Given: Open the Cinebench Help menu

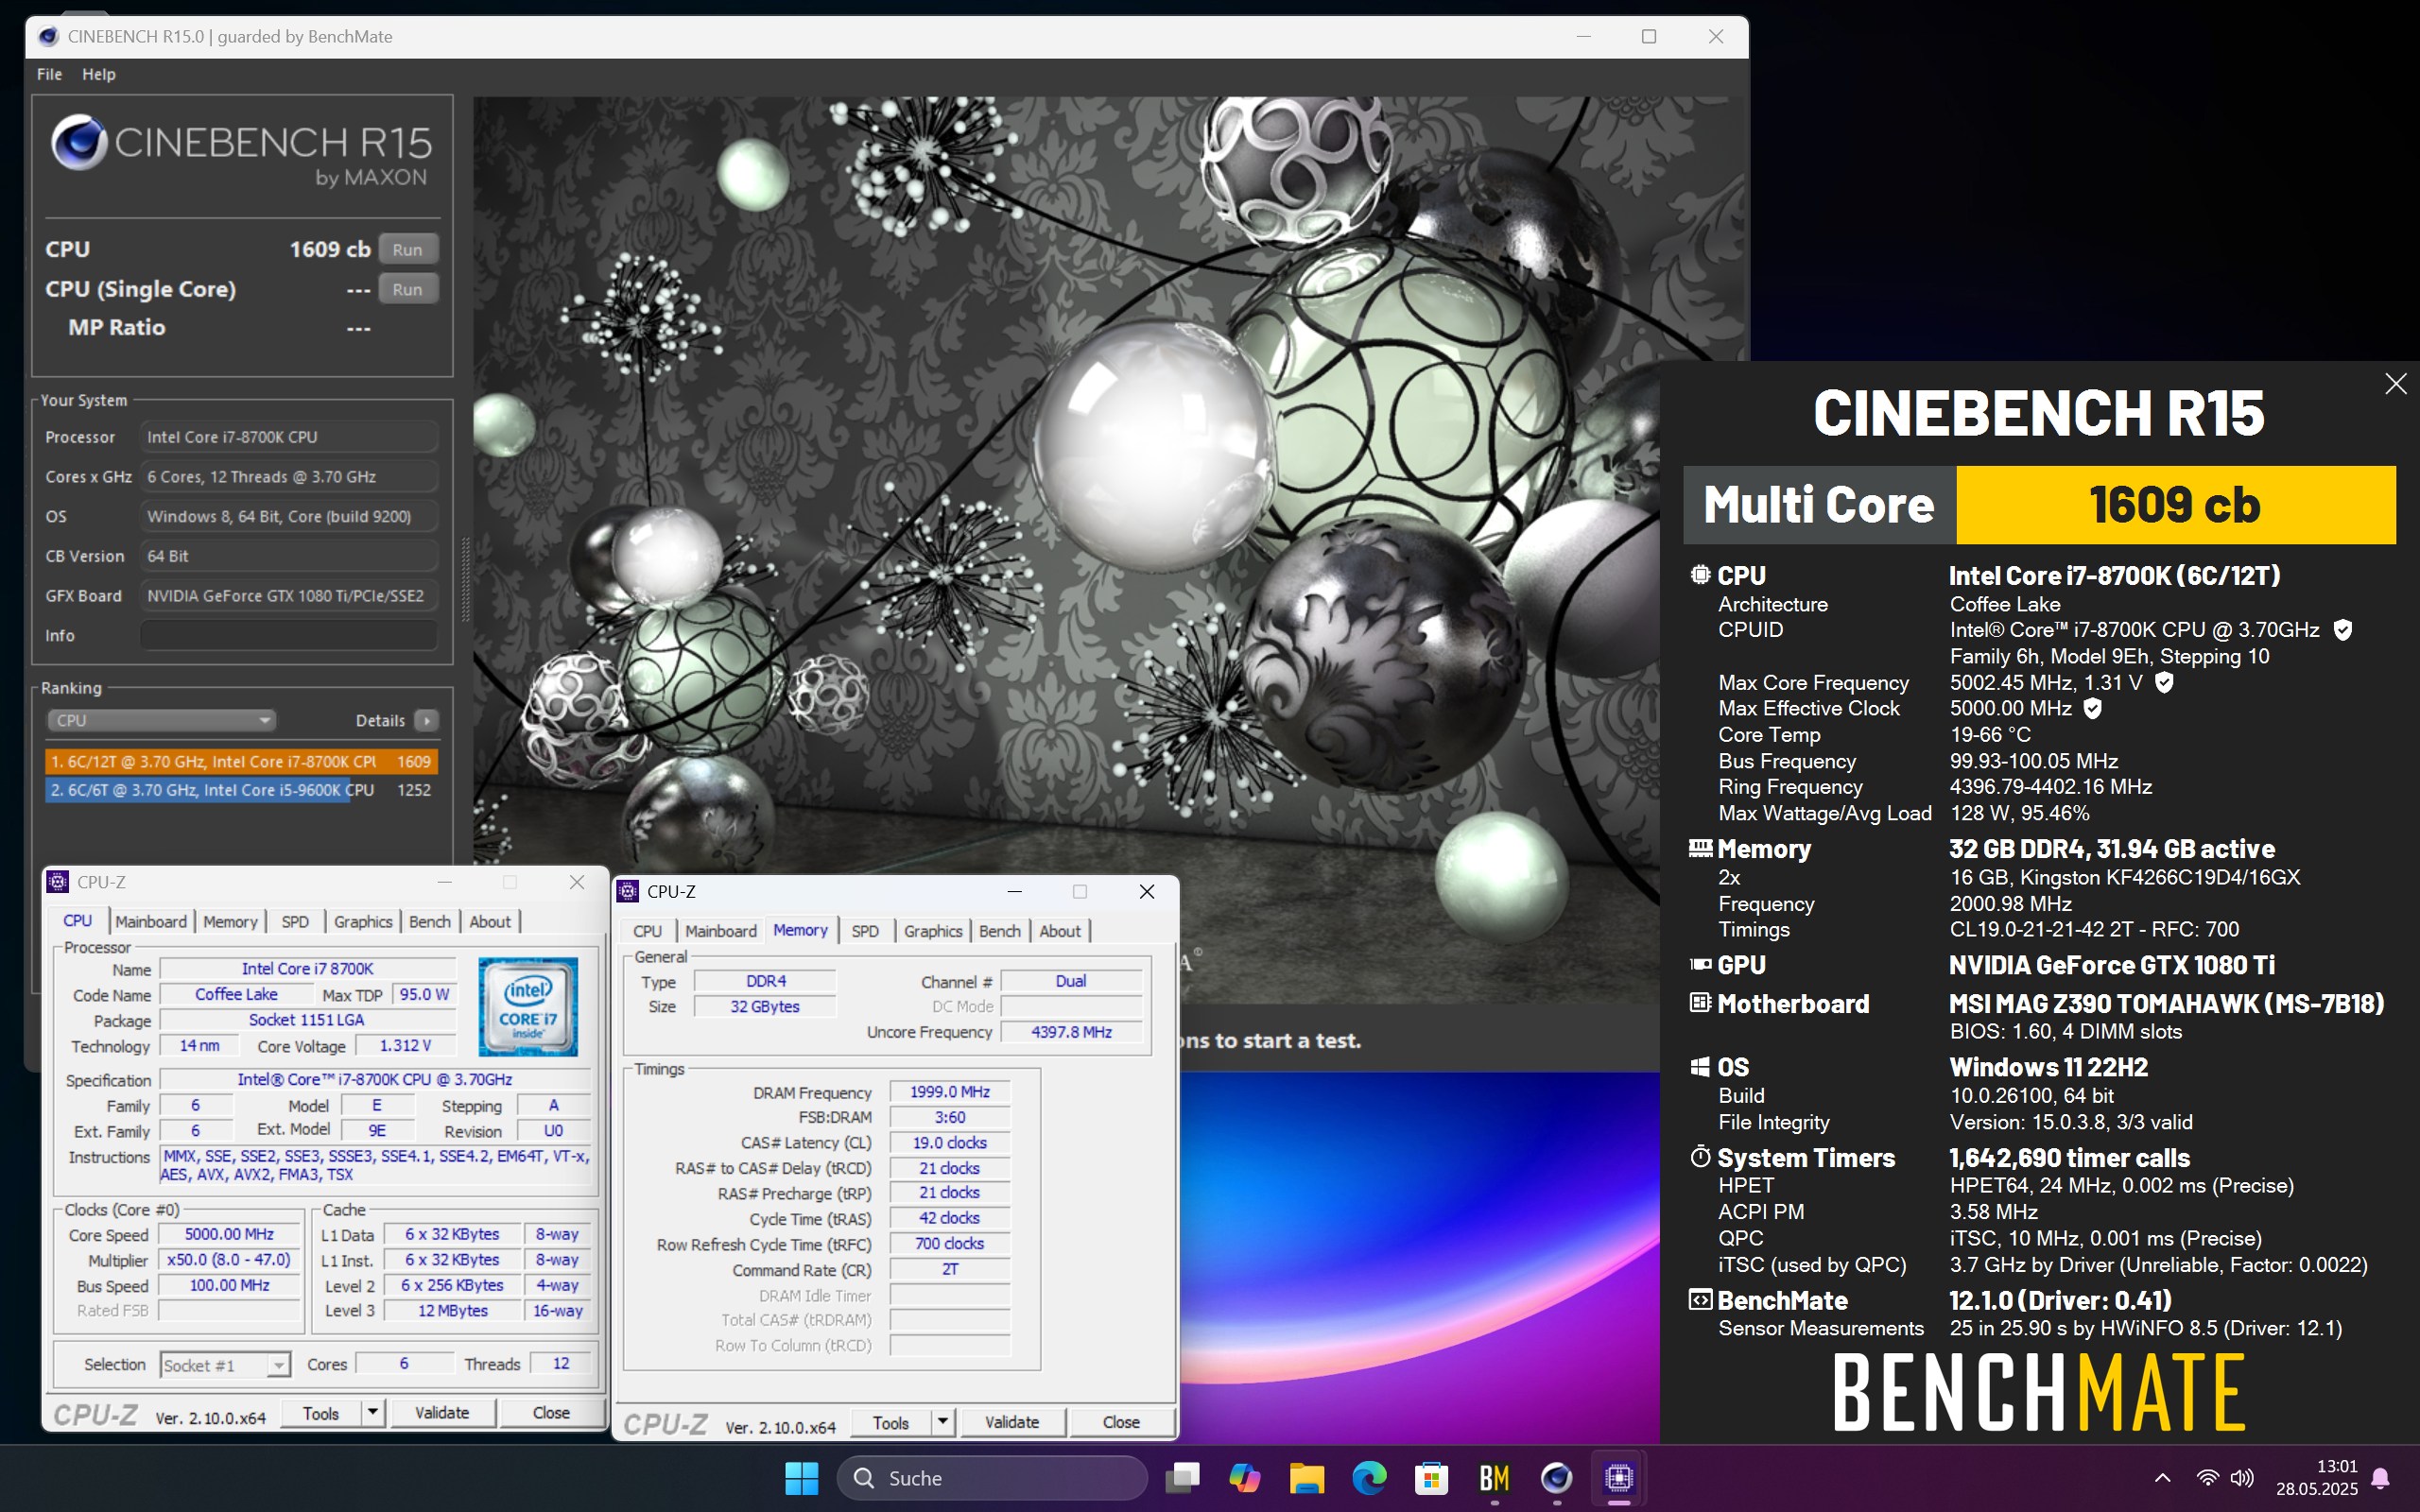Looking at the screenshot, I should 98,74.
